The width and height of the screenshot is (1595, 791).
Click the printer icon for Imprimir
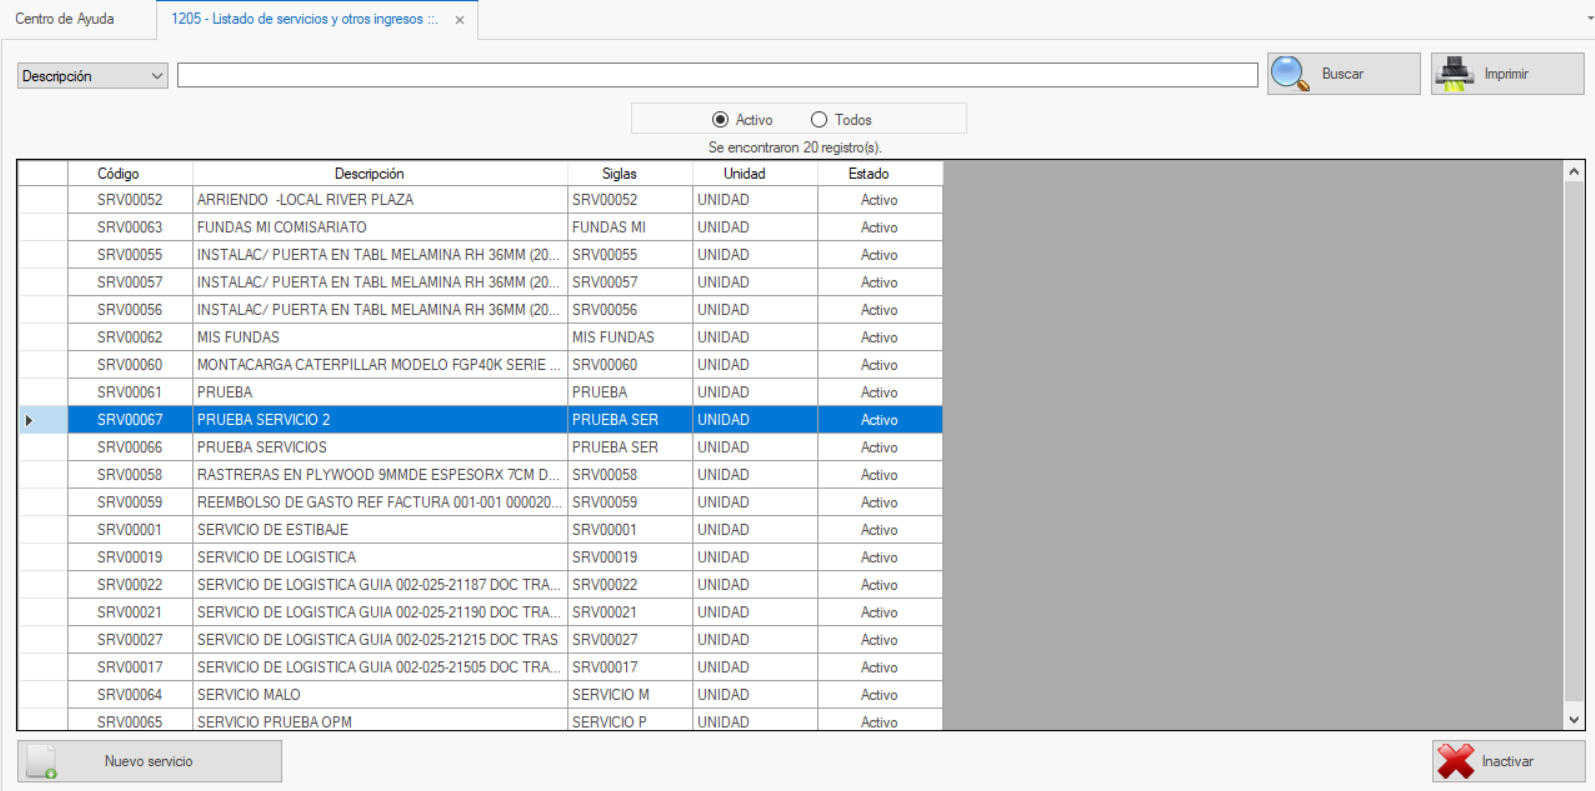(1455, 74)
